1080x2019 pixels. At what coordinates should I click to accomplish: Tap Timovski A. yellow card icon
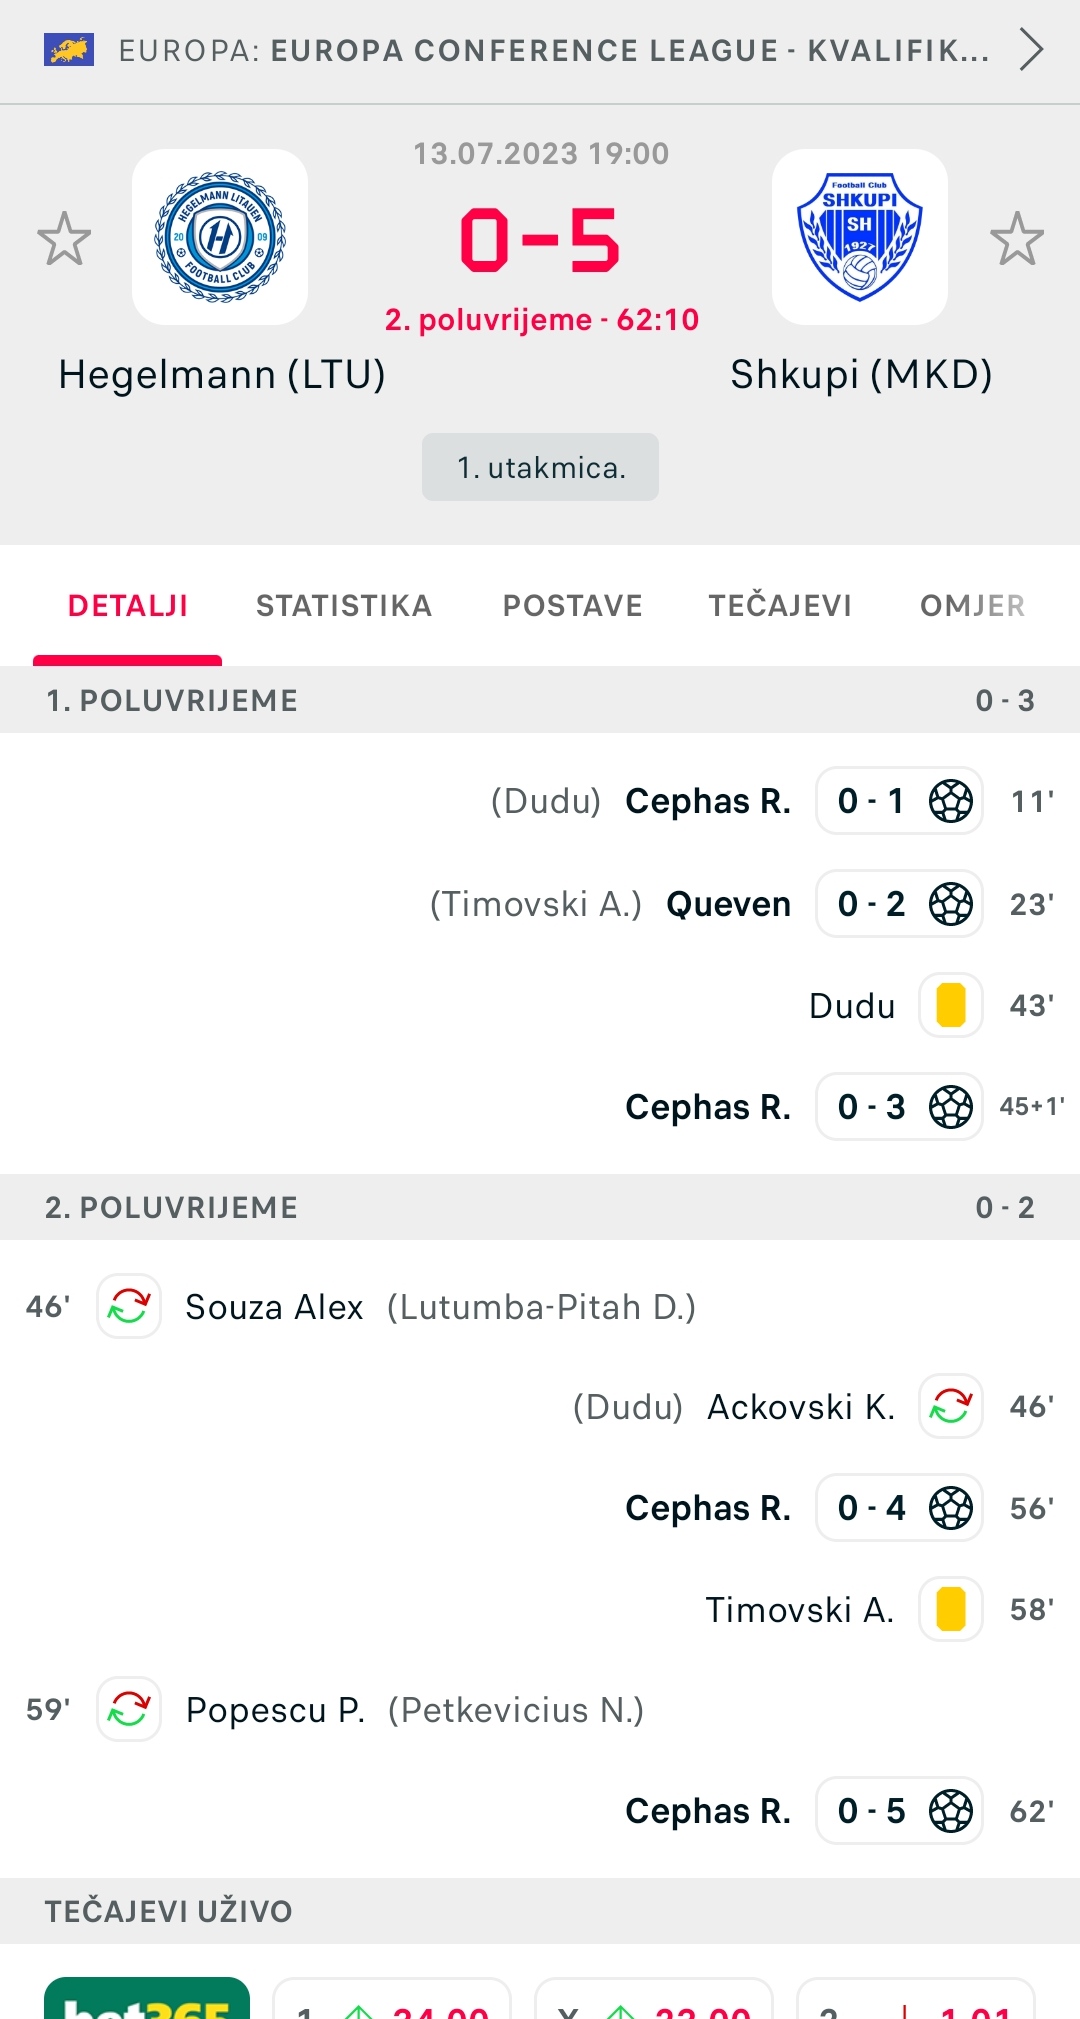coord(951,1609)
